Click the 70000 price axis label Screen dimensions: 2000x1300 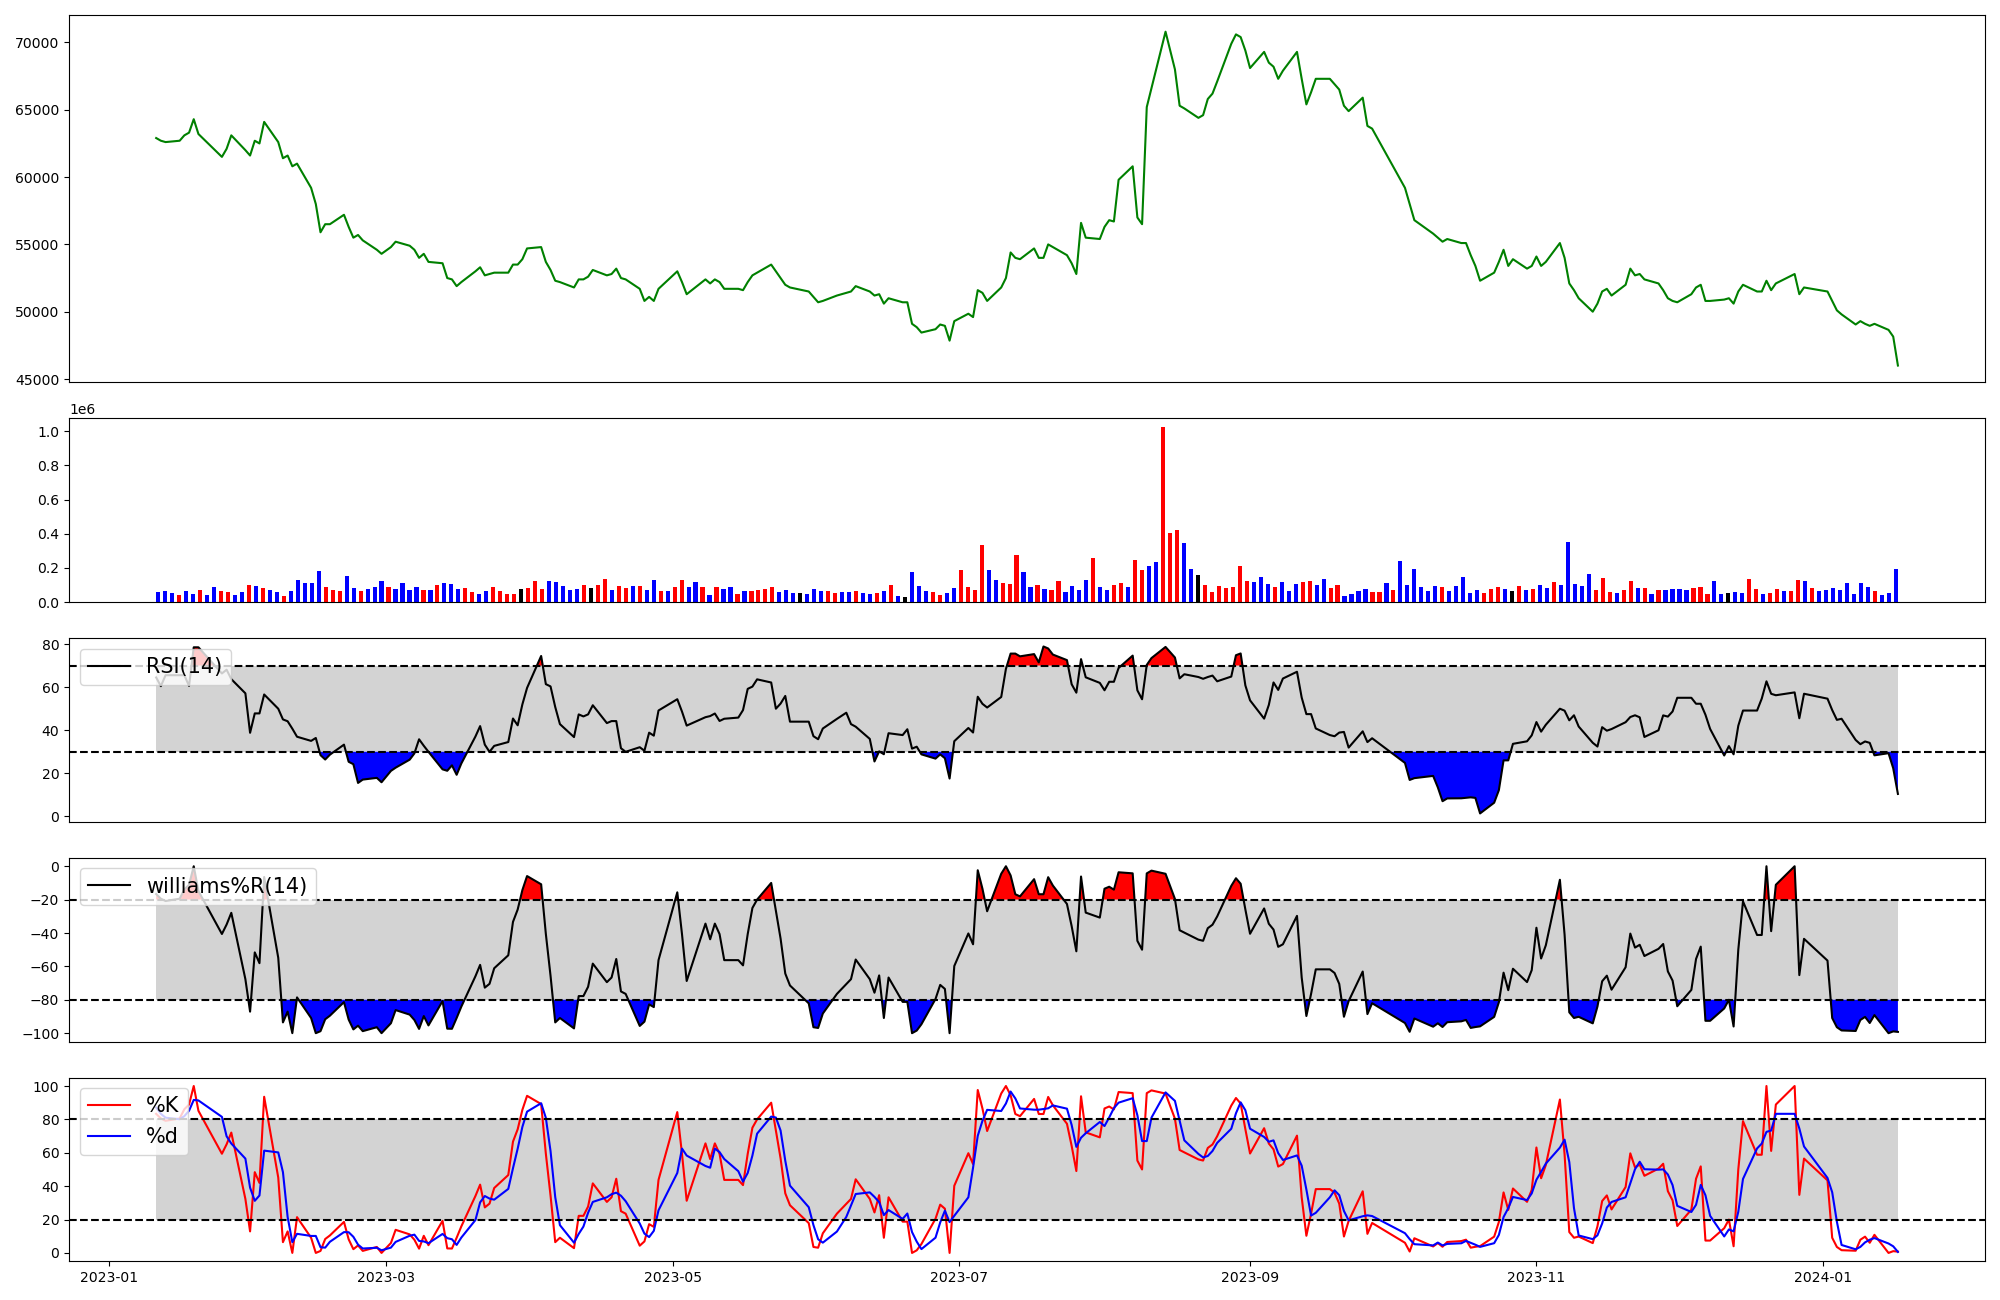37,43
